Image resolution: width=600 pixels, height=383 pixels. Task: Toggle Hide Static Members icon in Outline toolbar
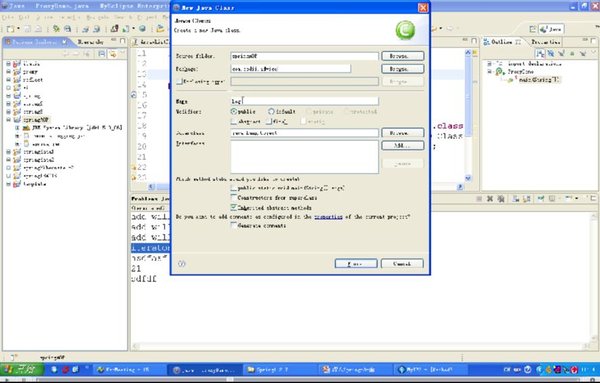(561, 54)
